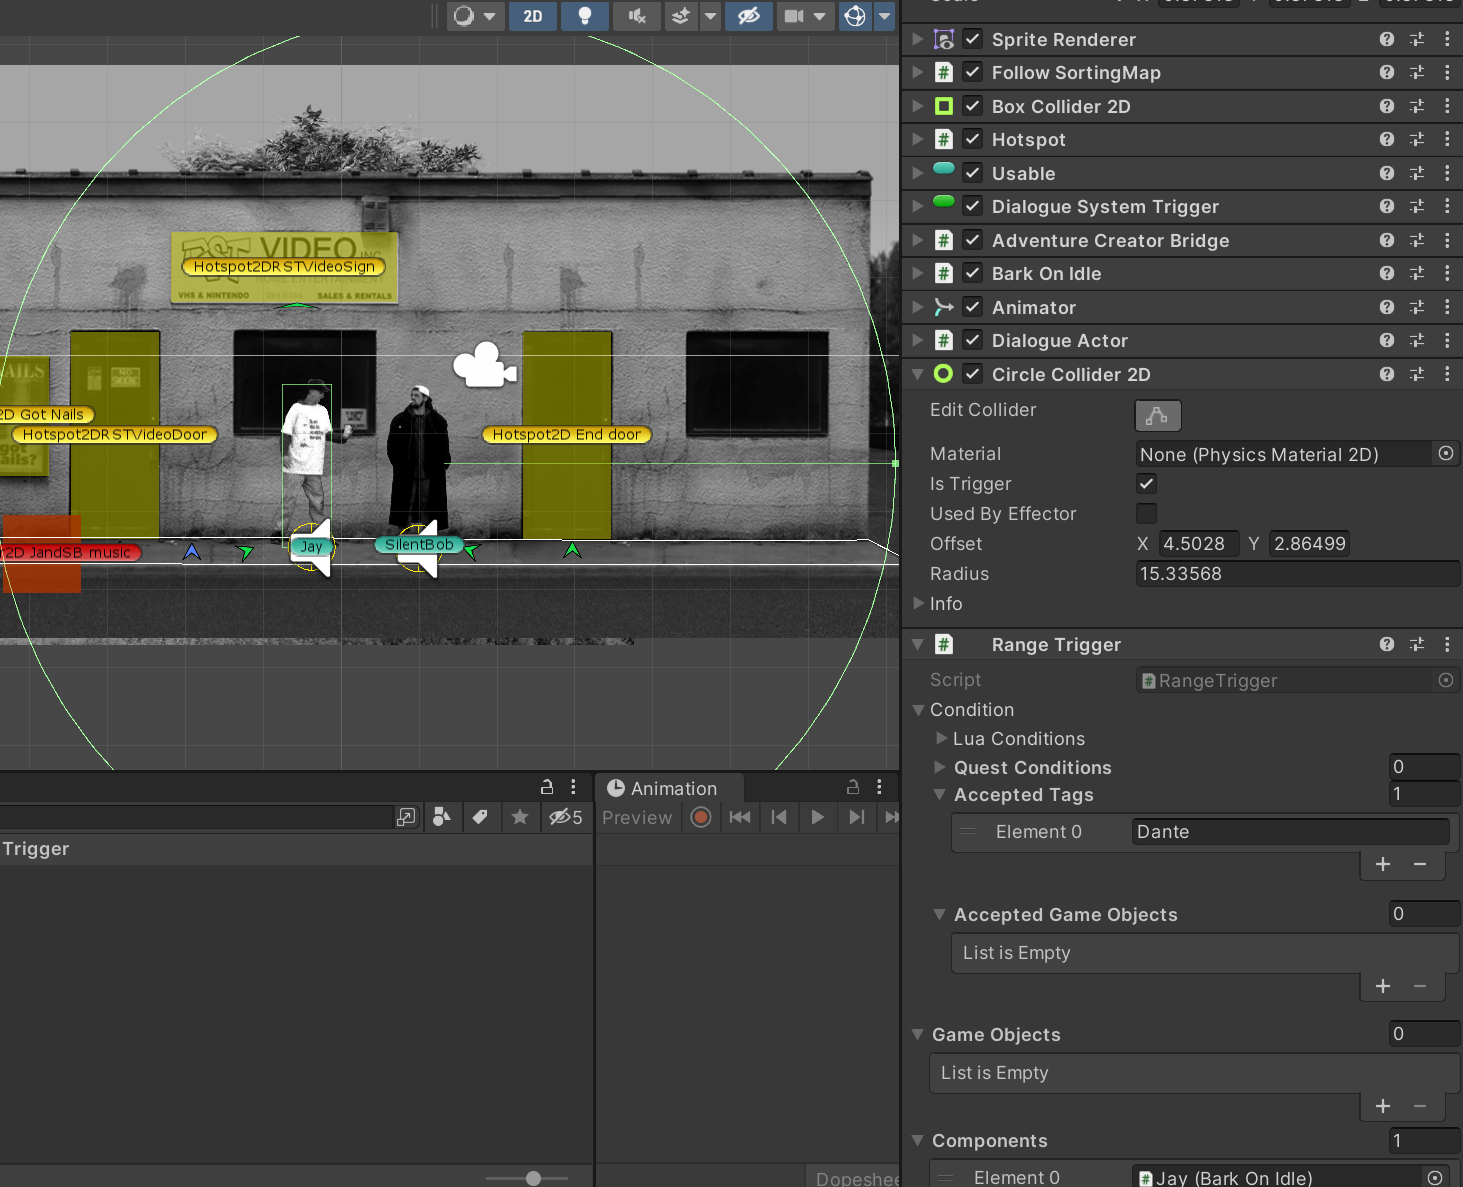Play the animation clip
This screenshot has height=1187, width=1463.
tap(817, 818)
